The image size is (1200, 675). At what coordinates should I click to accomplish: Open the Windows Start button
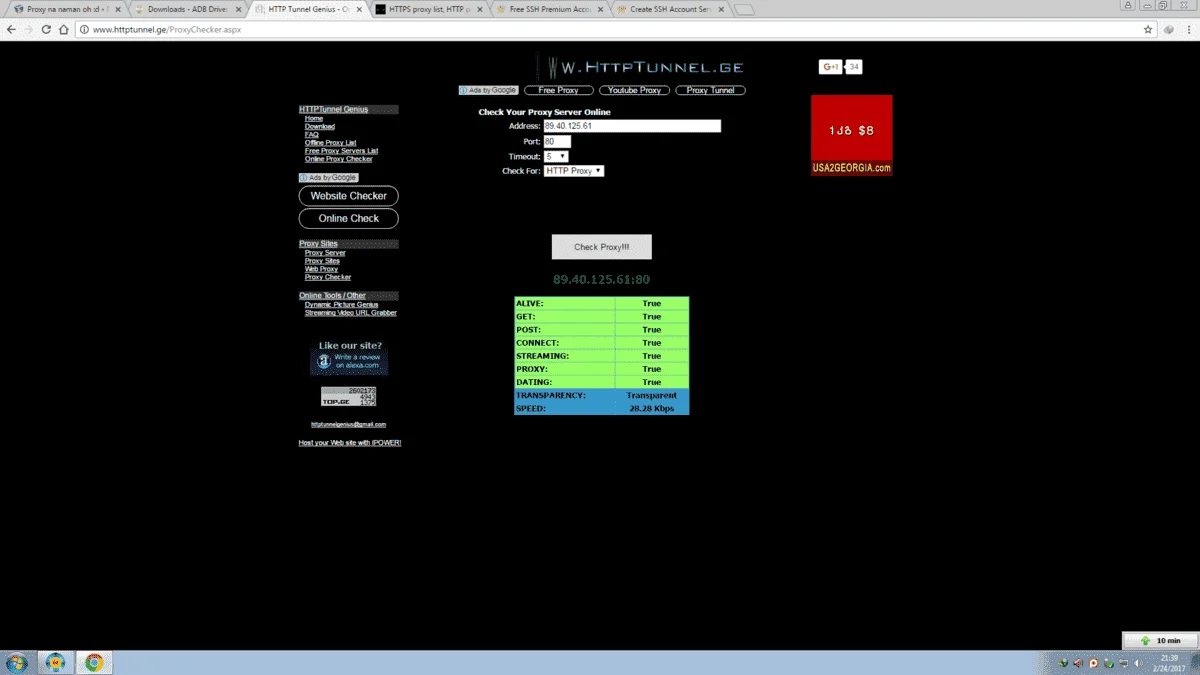pos(17,663)
